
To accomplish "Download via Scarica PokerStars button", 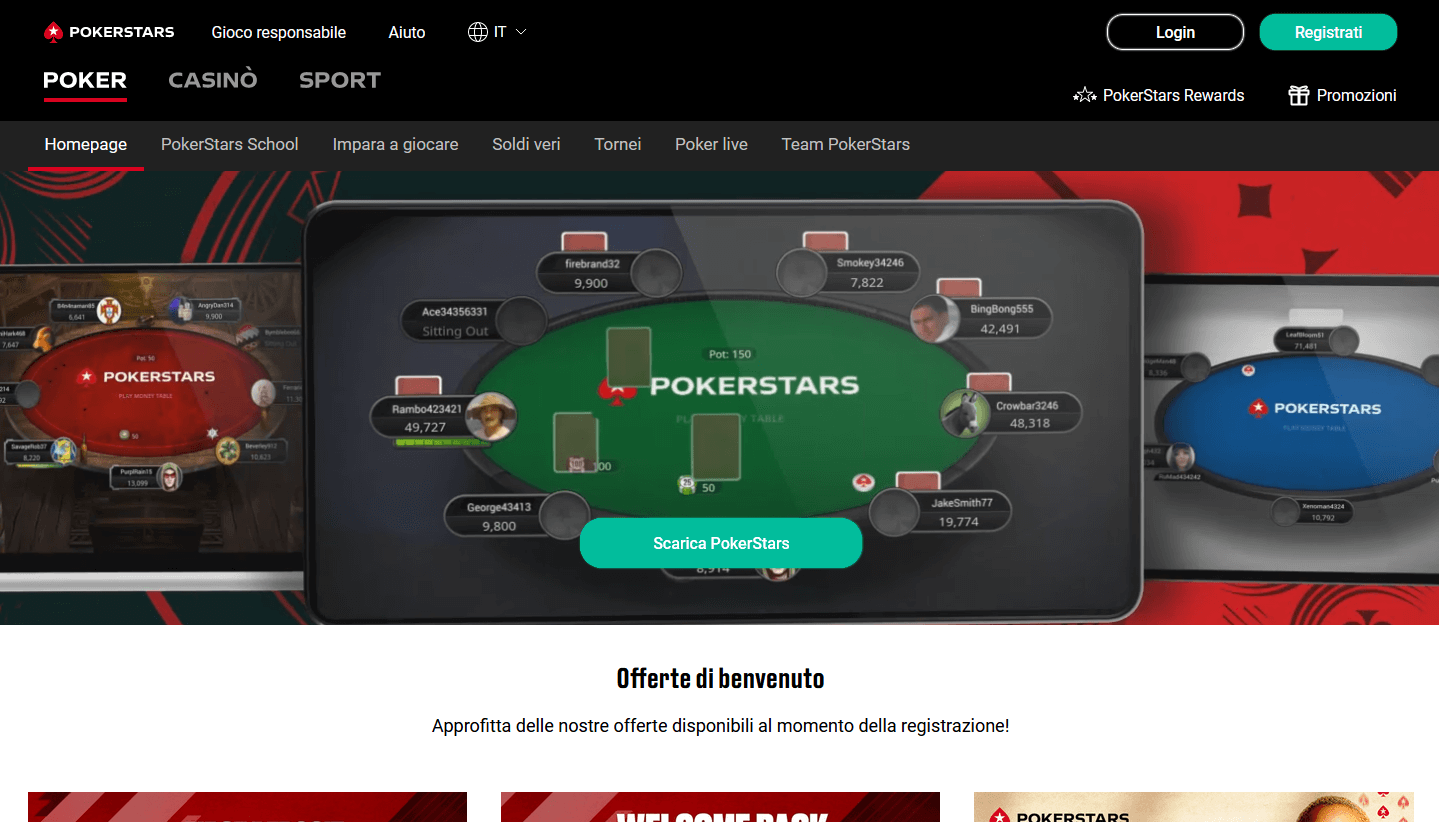I will (x=721, y=543).
